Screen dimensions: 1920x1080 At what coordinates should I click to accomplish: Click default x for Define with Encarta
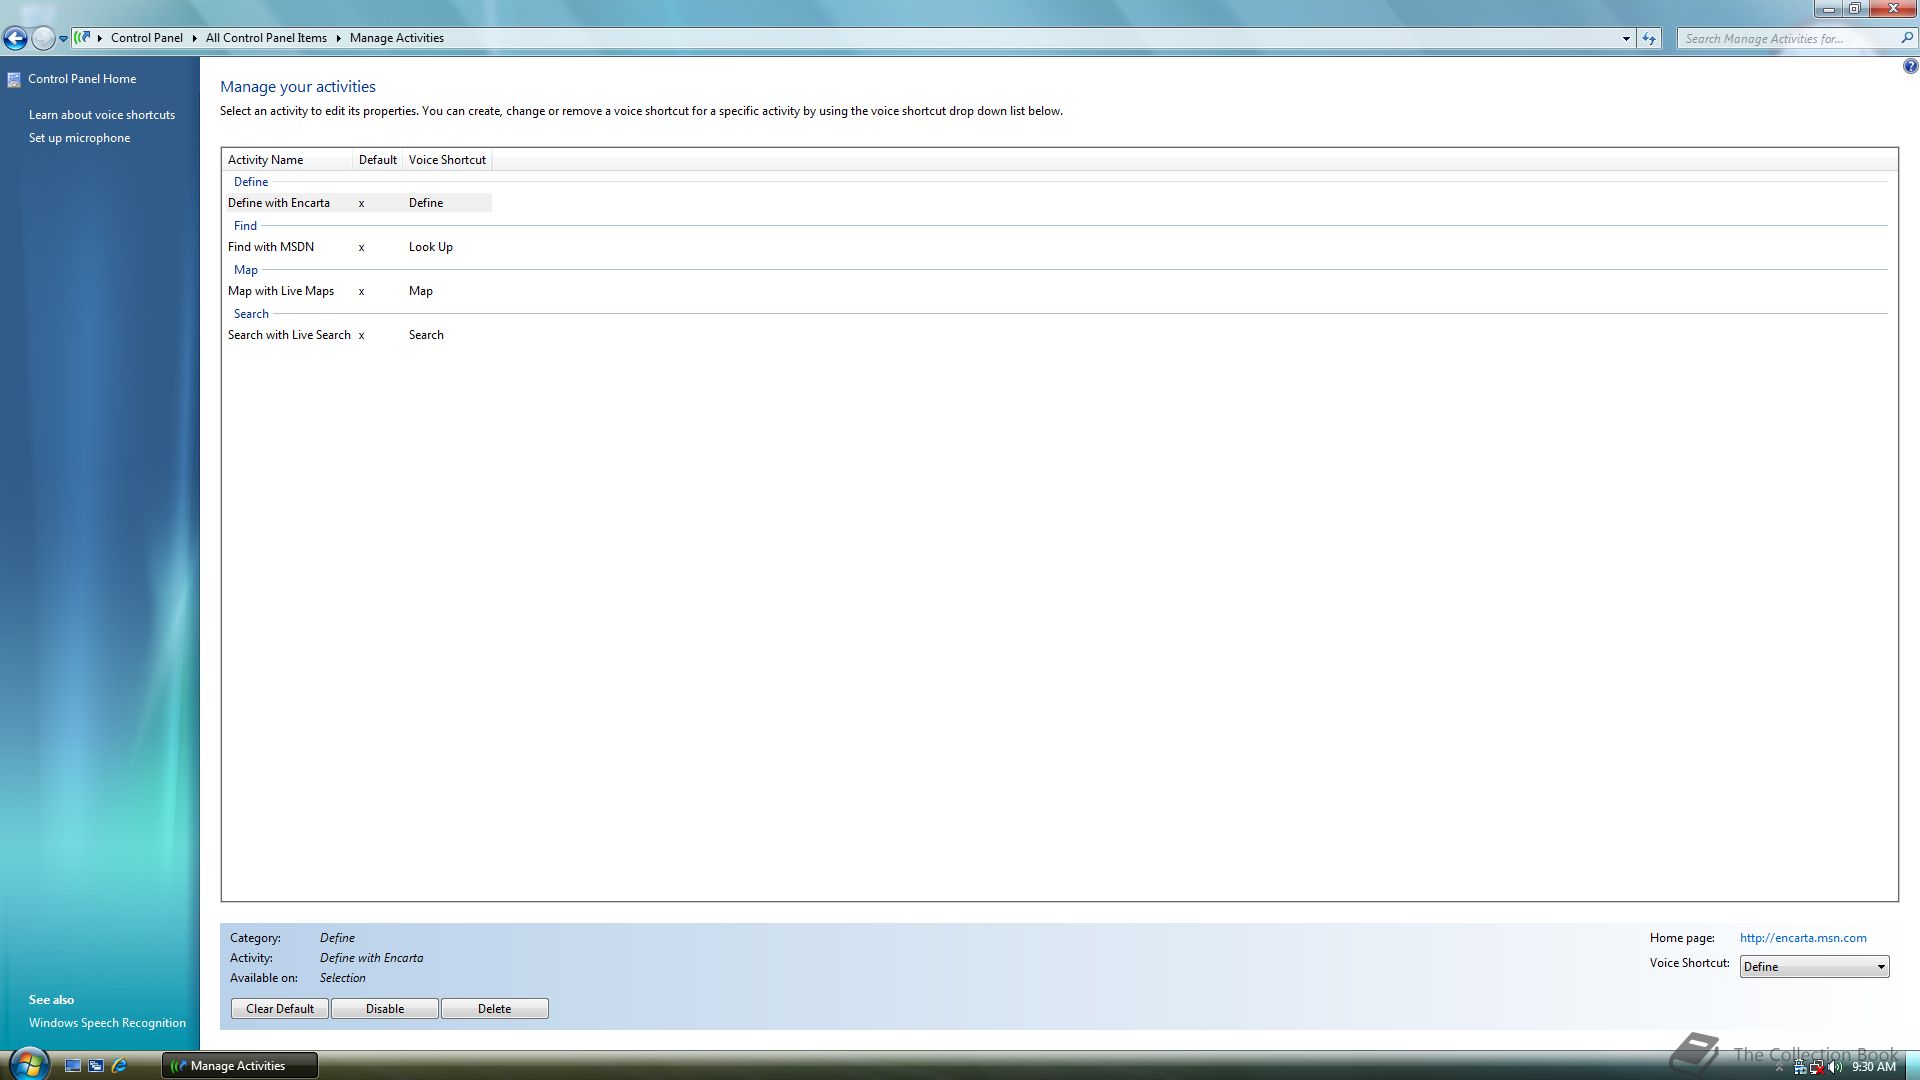(x=362, y=203)
